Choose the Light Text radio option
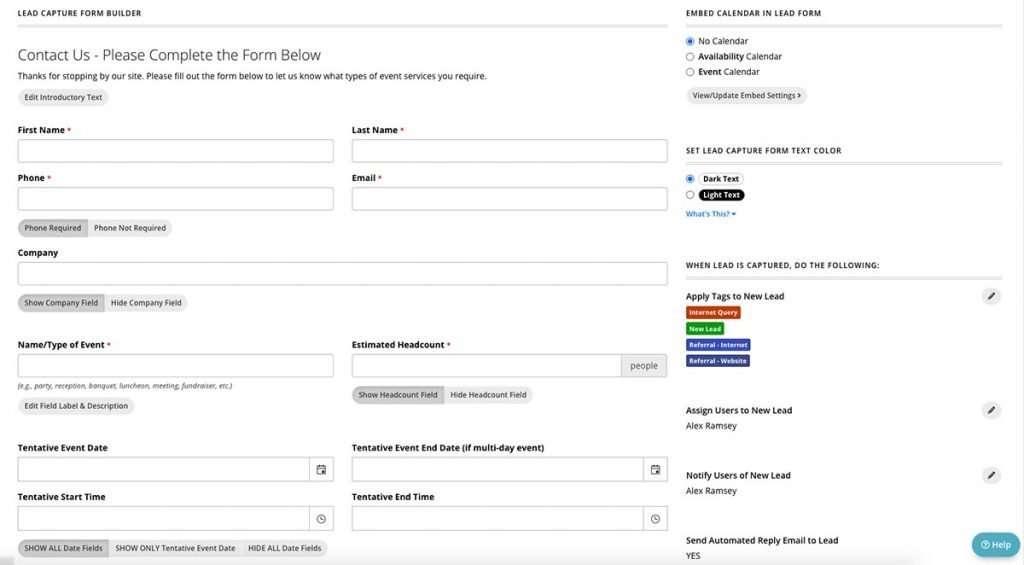1024x565 pixels. pos(690,195)
